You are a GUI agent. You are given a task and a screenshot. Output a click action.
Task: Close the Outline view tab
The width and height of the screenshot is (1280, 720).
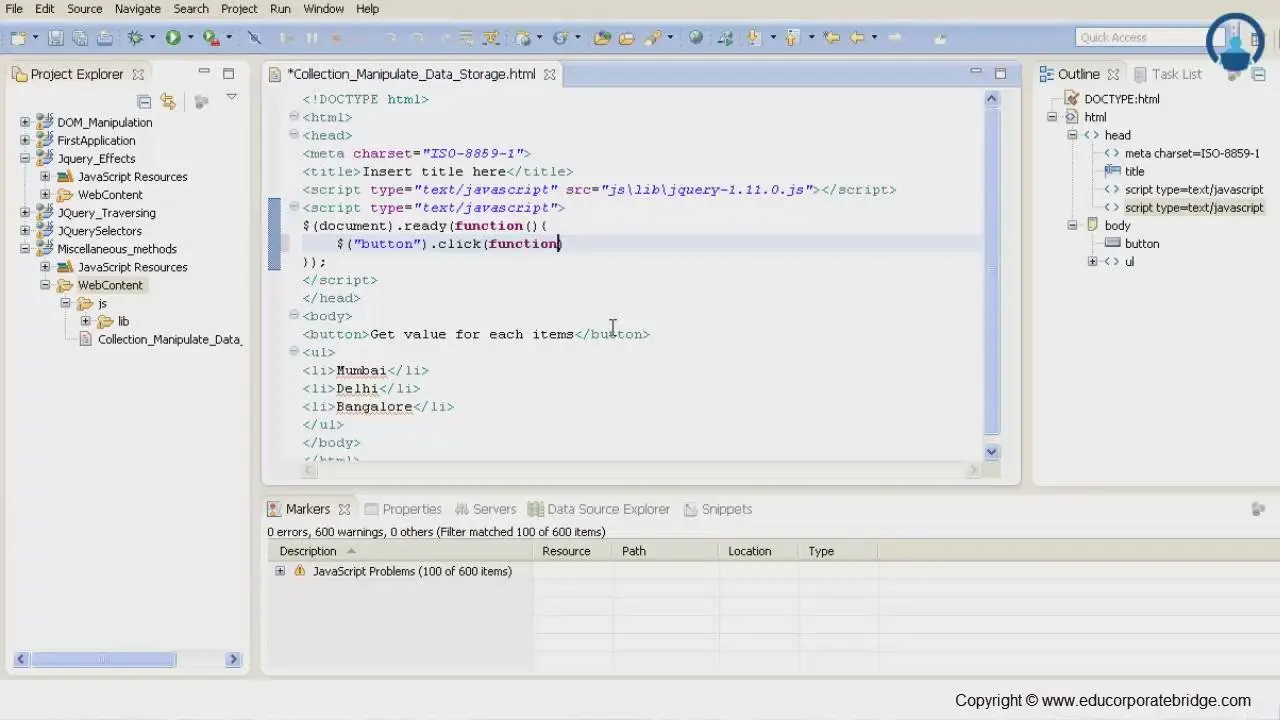(1113, 74)
